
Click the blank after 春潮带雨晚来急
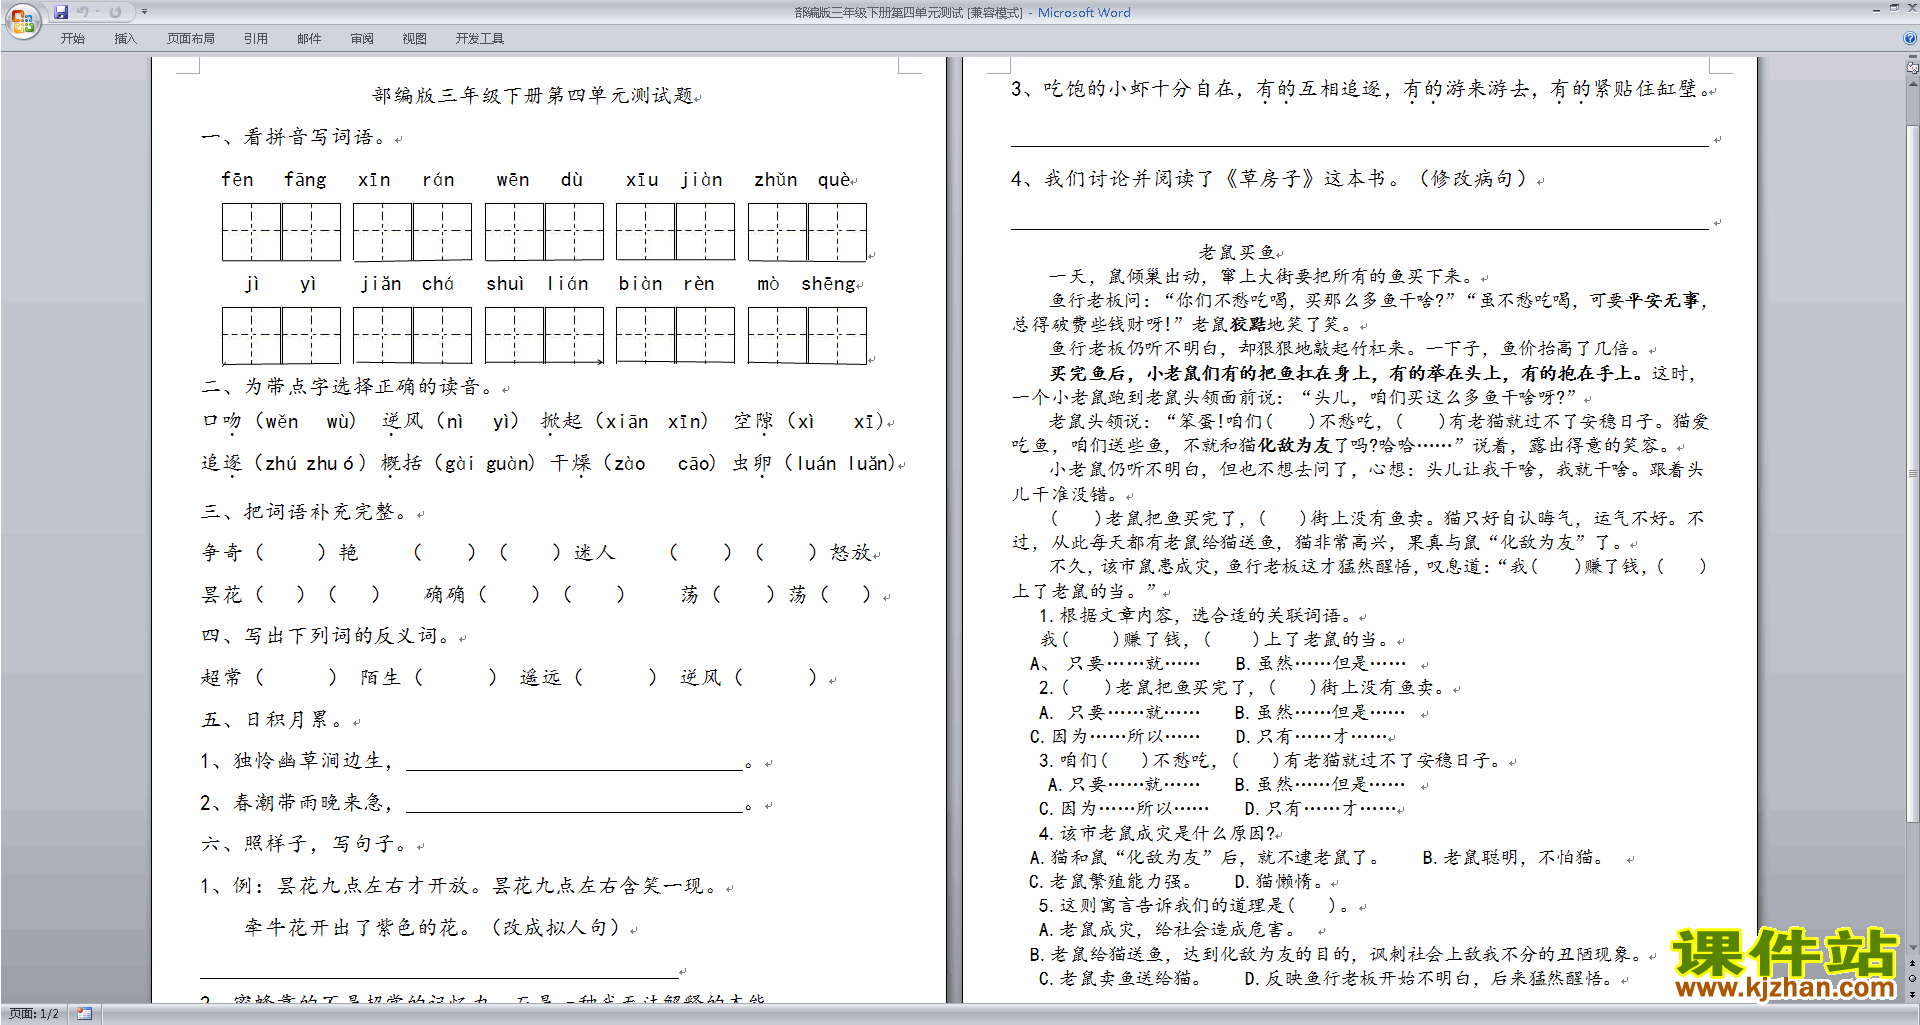coord(574,803)
